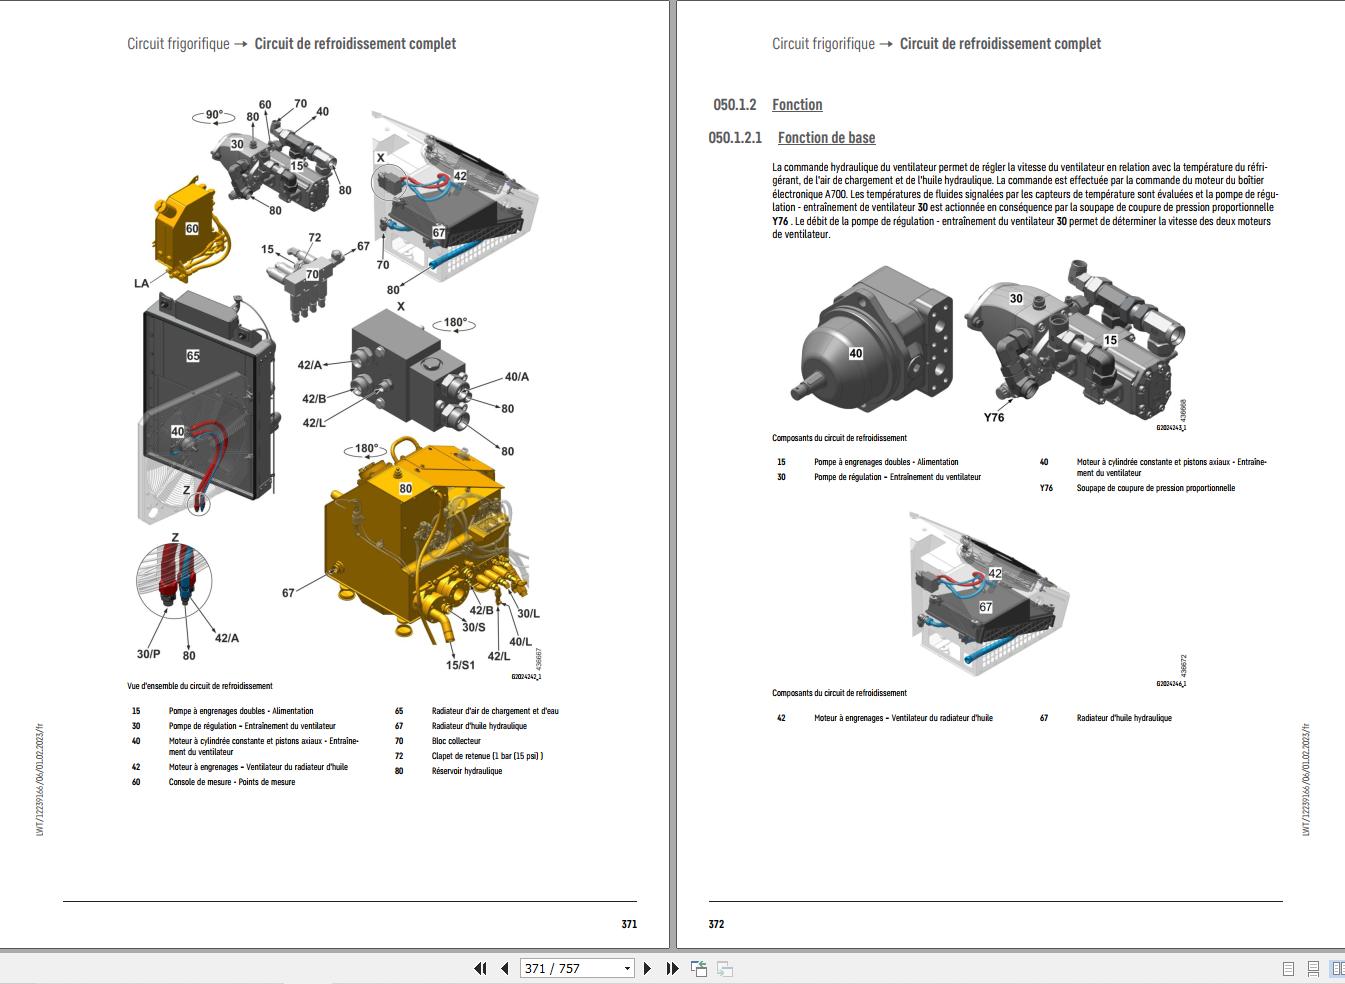Click the caption Vue d'ensemble du circuit de refroidissement
Image resolution: width=1345 pixels, height=984 pixels.
coord(198,686)
